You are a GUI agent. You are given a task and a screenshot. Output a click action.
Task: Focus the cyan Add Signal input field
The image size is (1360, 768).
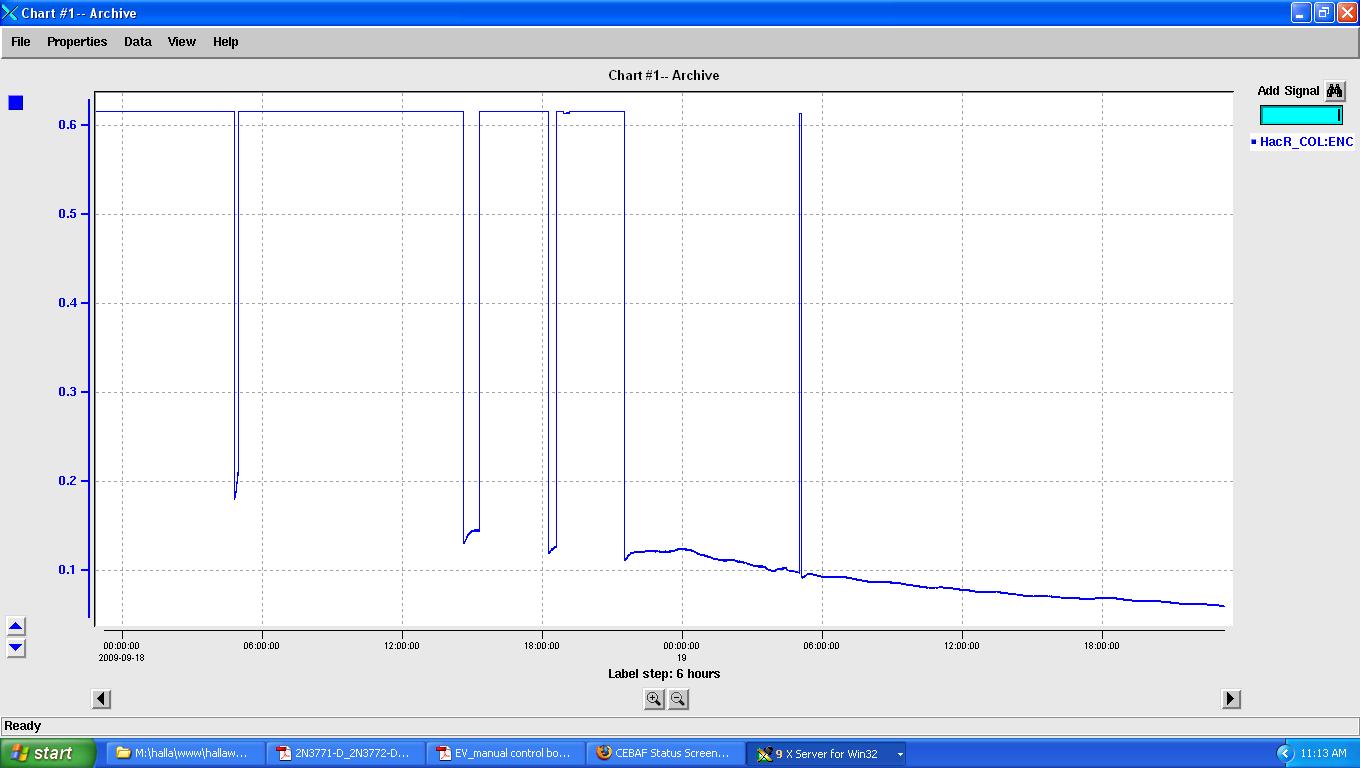click(x=1301, y=115)
